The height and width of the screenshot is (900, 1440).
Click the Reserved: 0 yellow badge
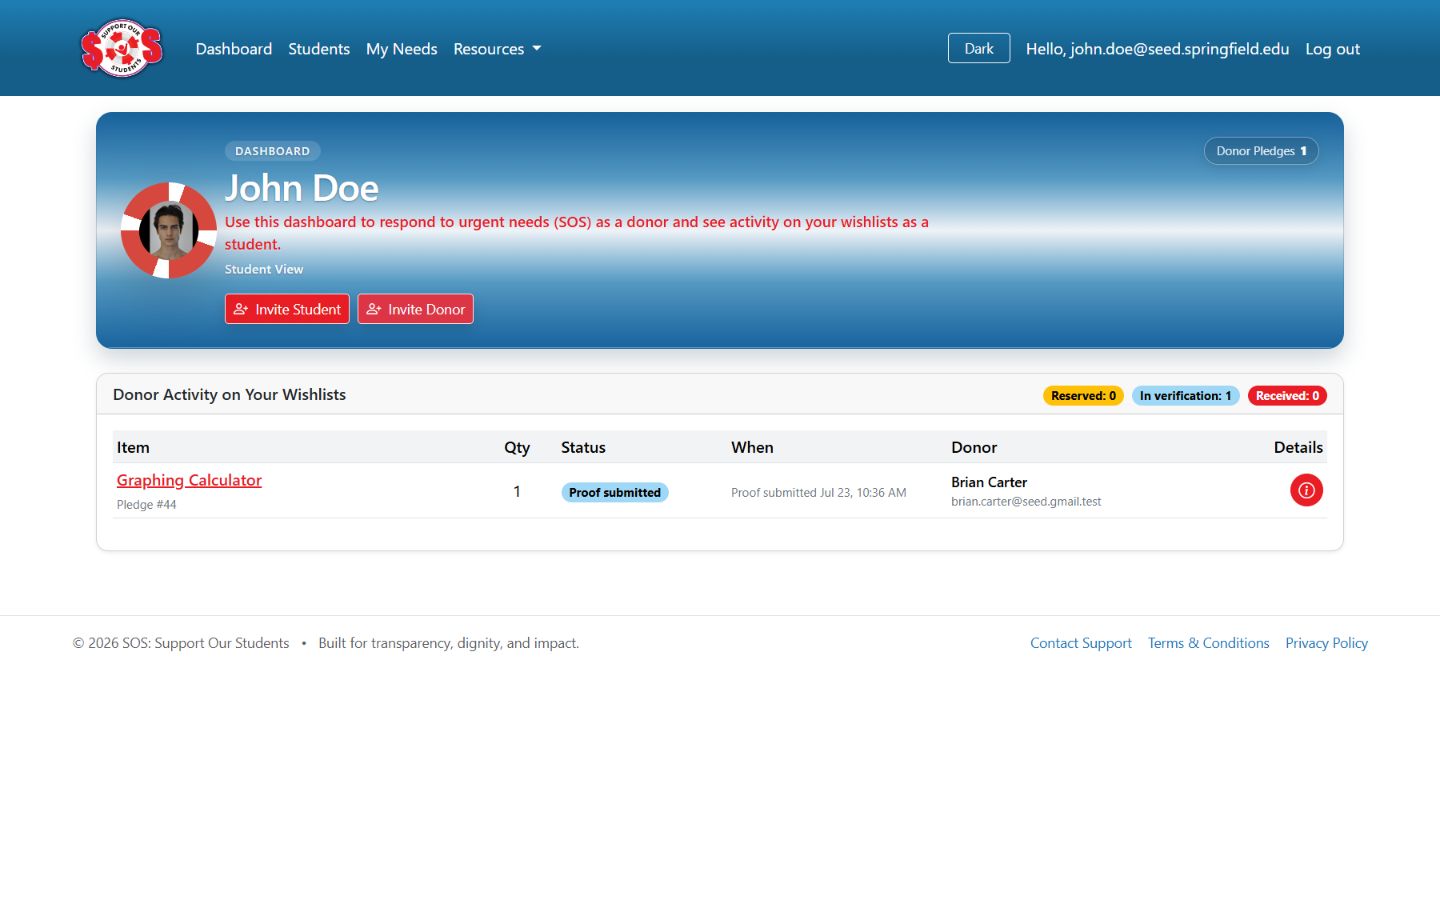pyautogui.click(x=1083, y=396)
